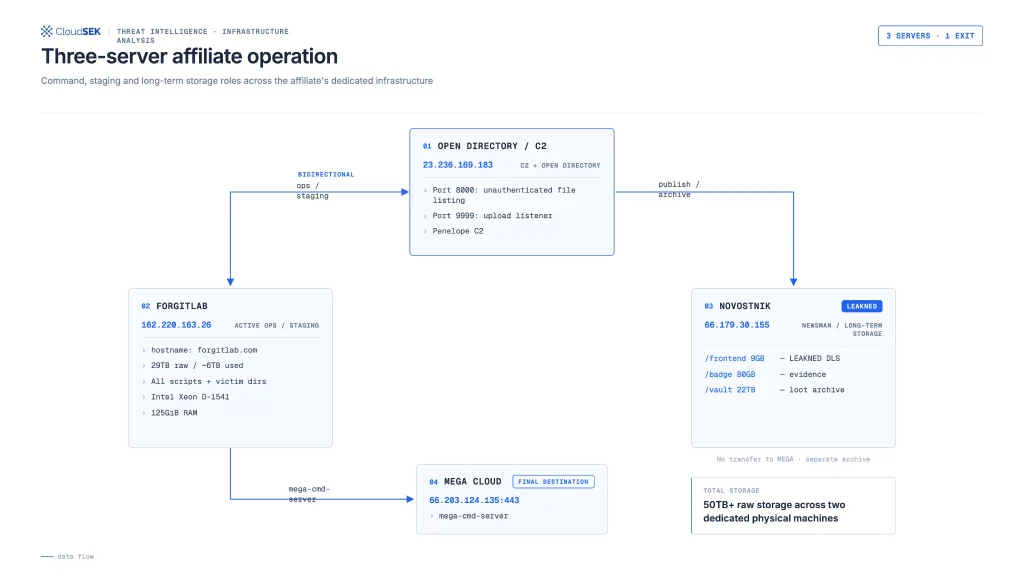Click the "ACTIVE OPS / STAGING" role label

tap(277, 325)
